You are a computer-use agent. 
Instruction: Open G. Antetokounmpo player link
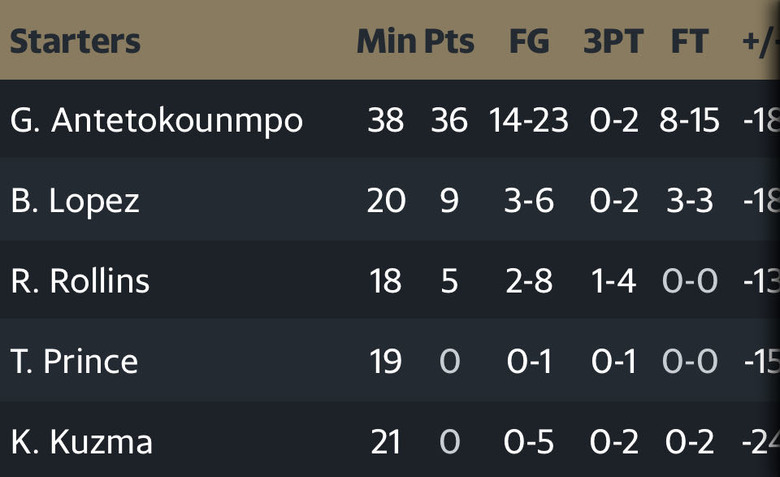click(x=157, y=121)
